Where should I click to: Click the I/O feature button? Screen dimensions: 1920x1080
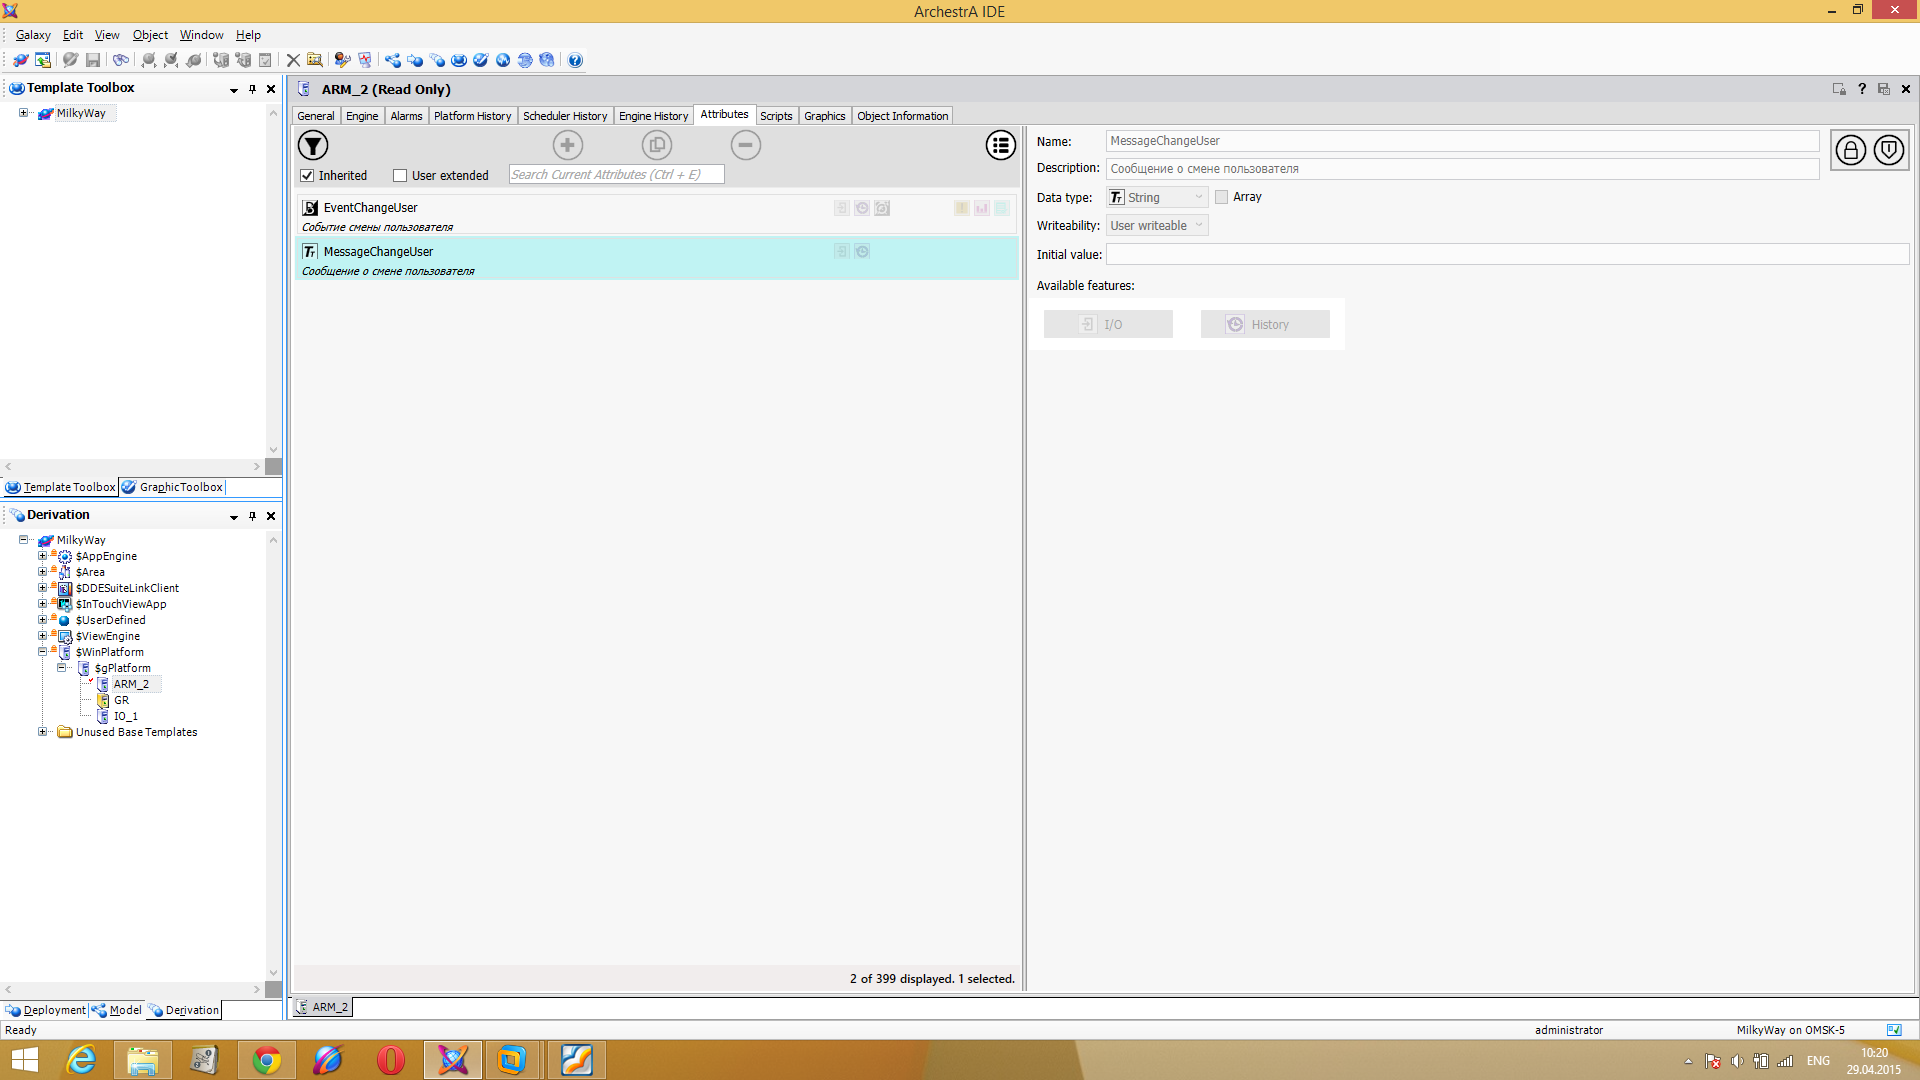[1107, 325]
